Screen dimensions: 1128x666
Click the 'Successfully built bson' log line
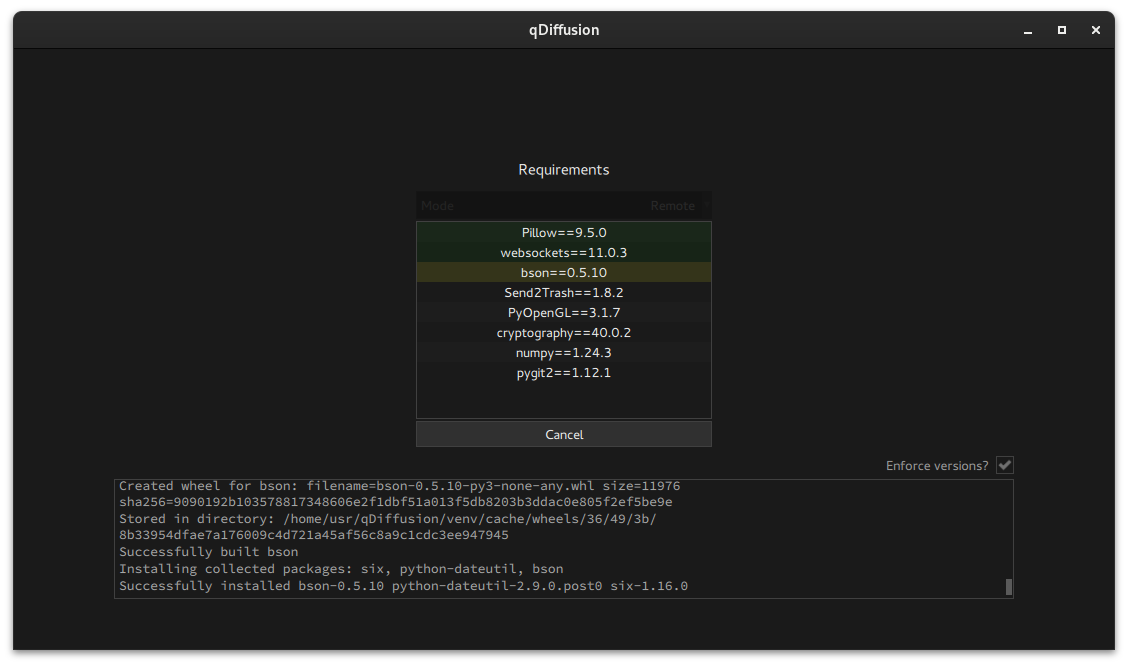pyautogui.click(x=209, y=552)
